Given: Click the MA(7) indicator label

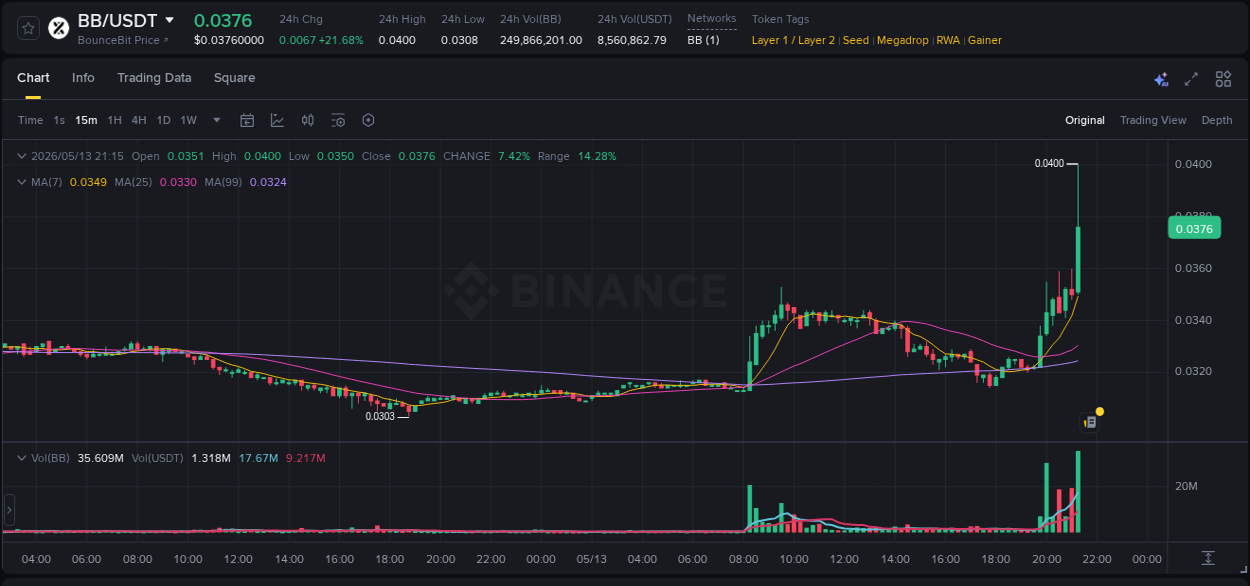Looking at the screenshot, I should click(x=47, y=182).
